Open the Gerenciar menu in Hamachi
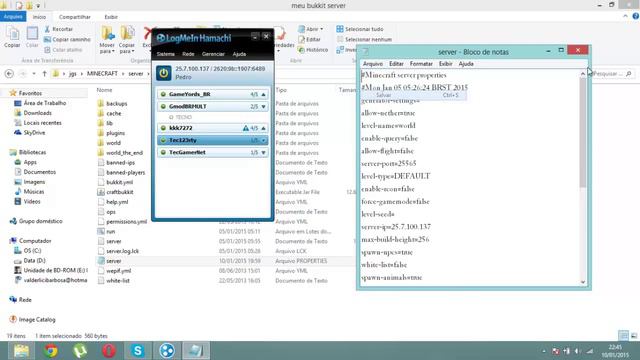This screenshot has width=640, height=360. tap(213, 54)
